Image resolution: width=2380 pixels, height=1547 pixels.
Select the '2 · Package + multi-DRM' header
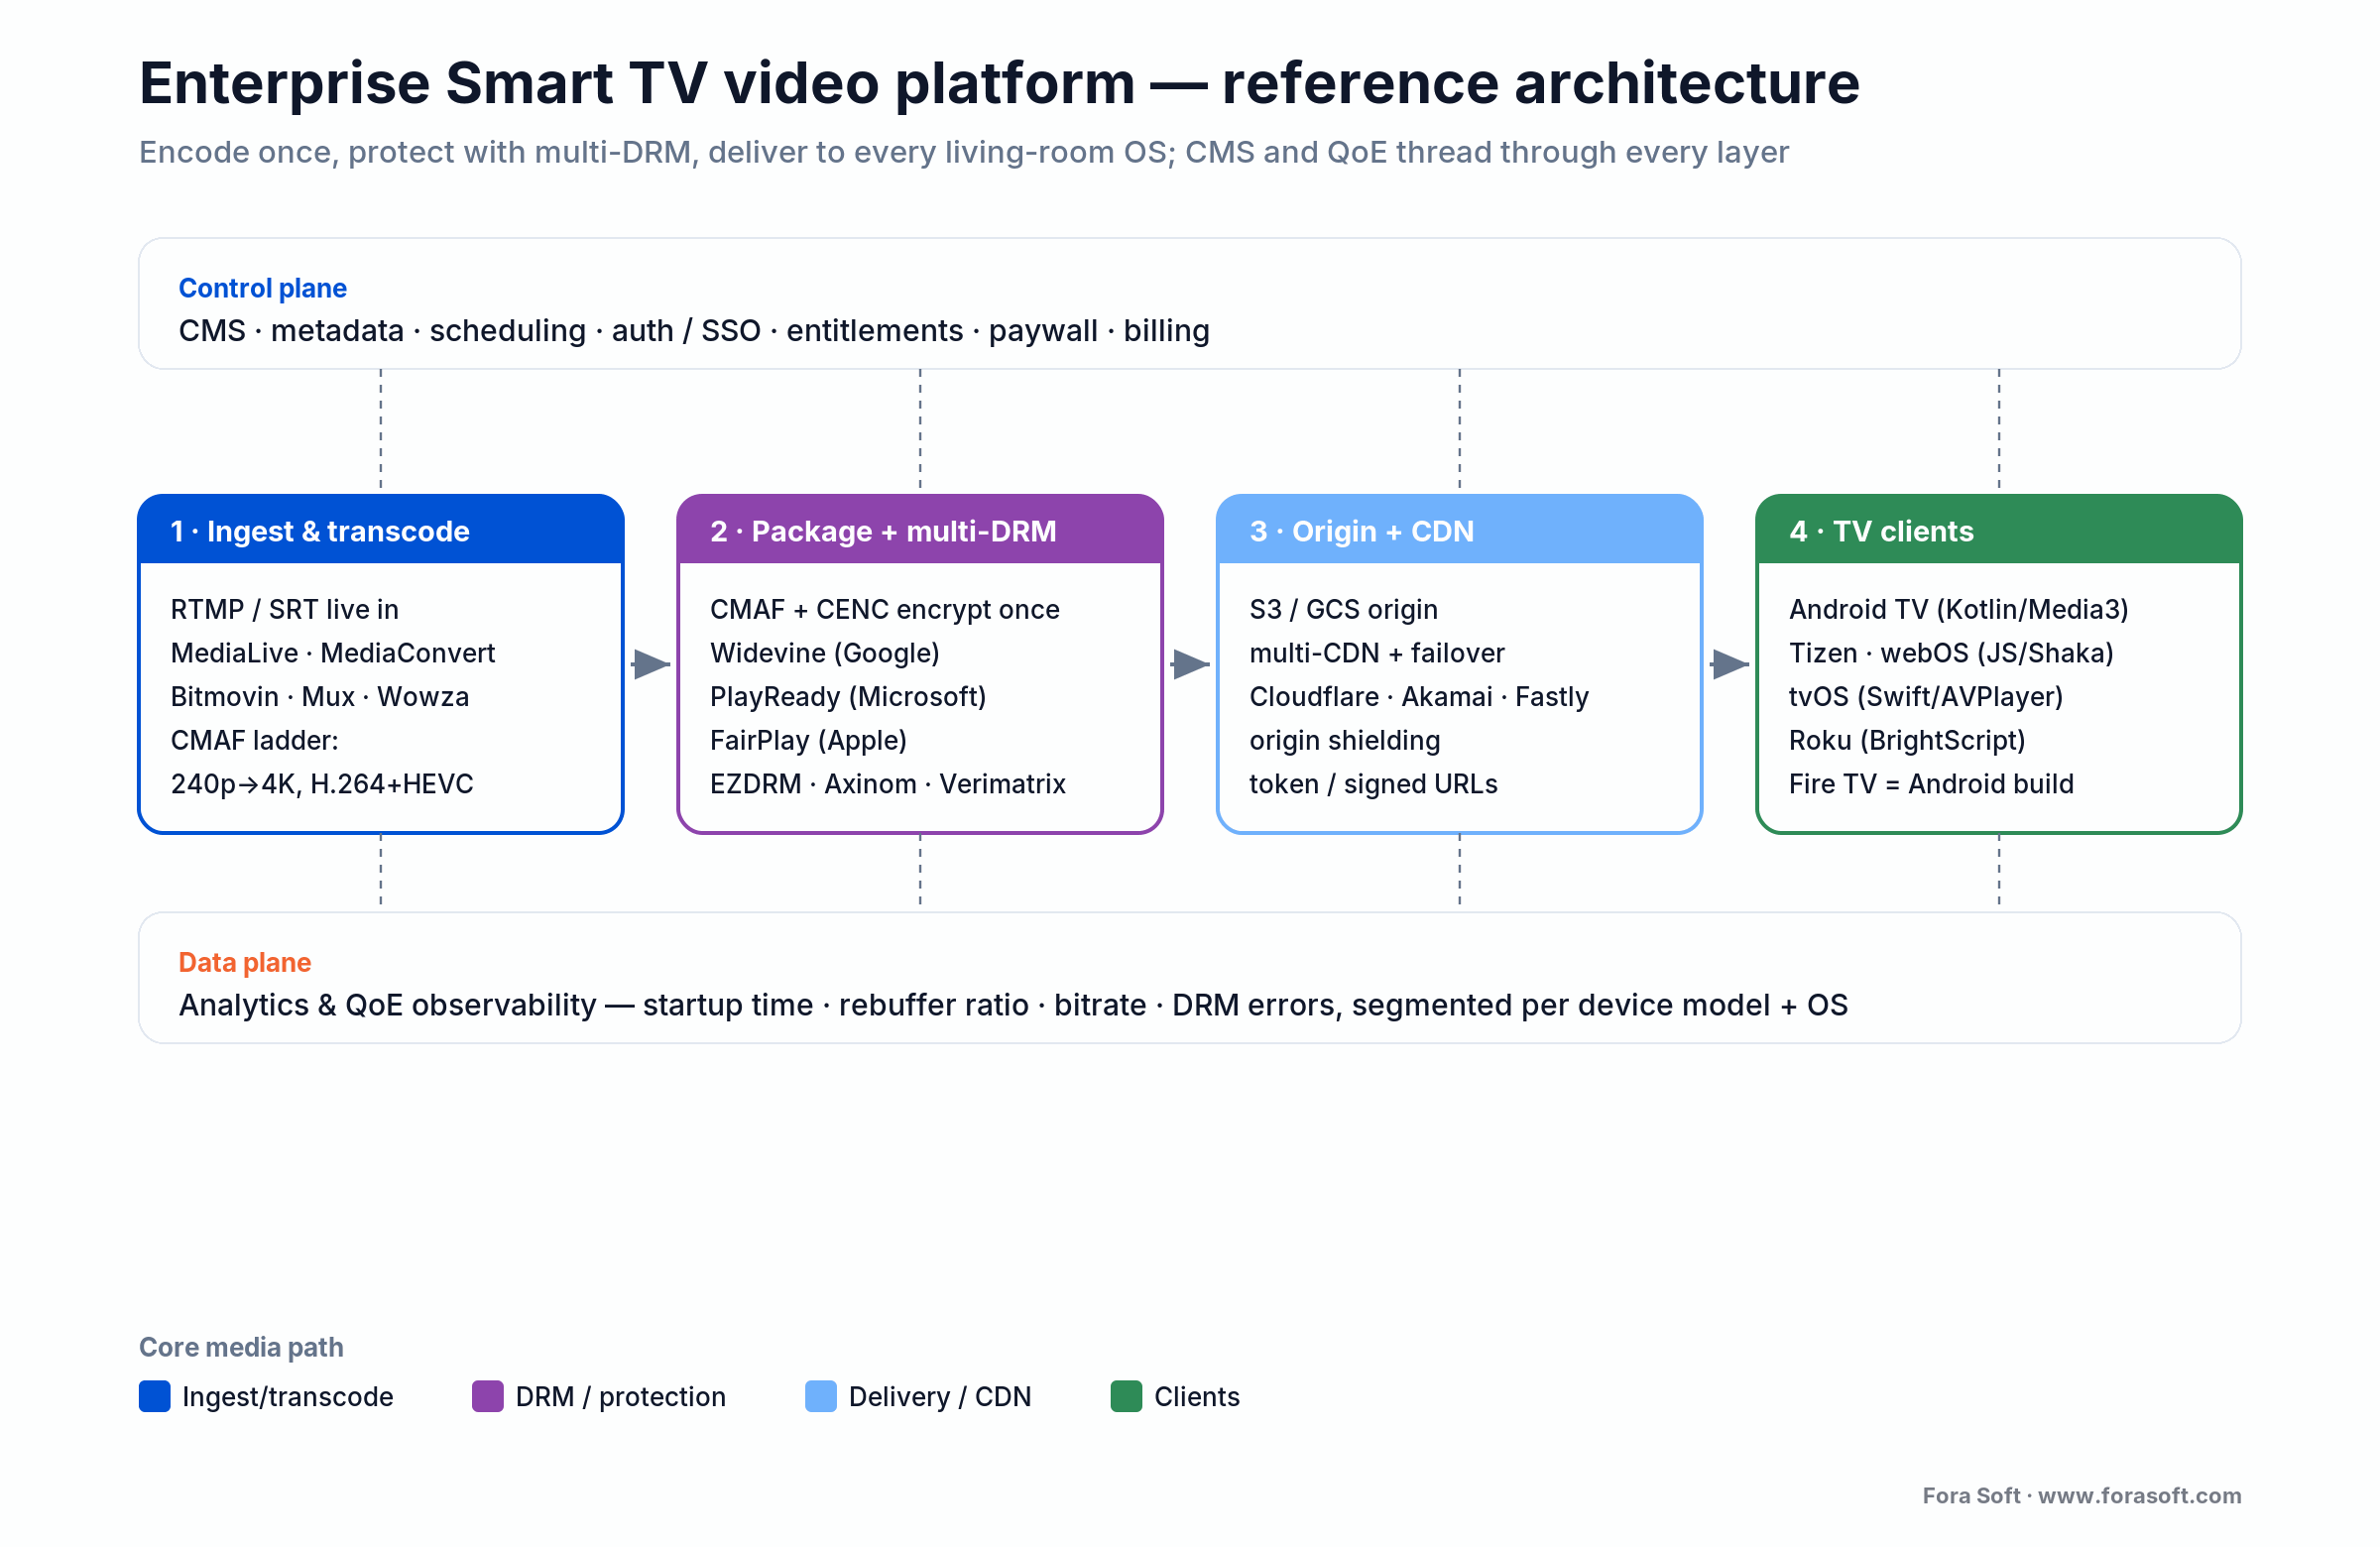(x=920, y=530)
